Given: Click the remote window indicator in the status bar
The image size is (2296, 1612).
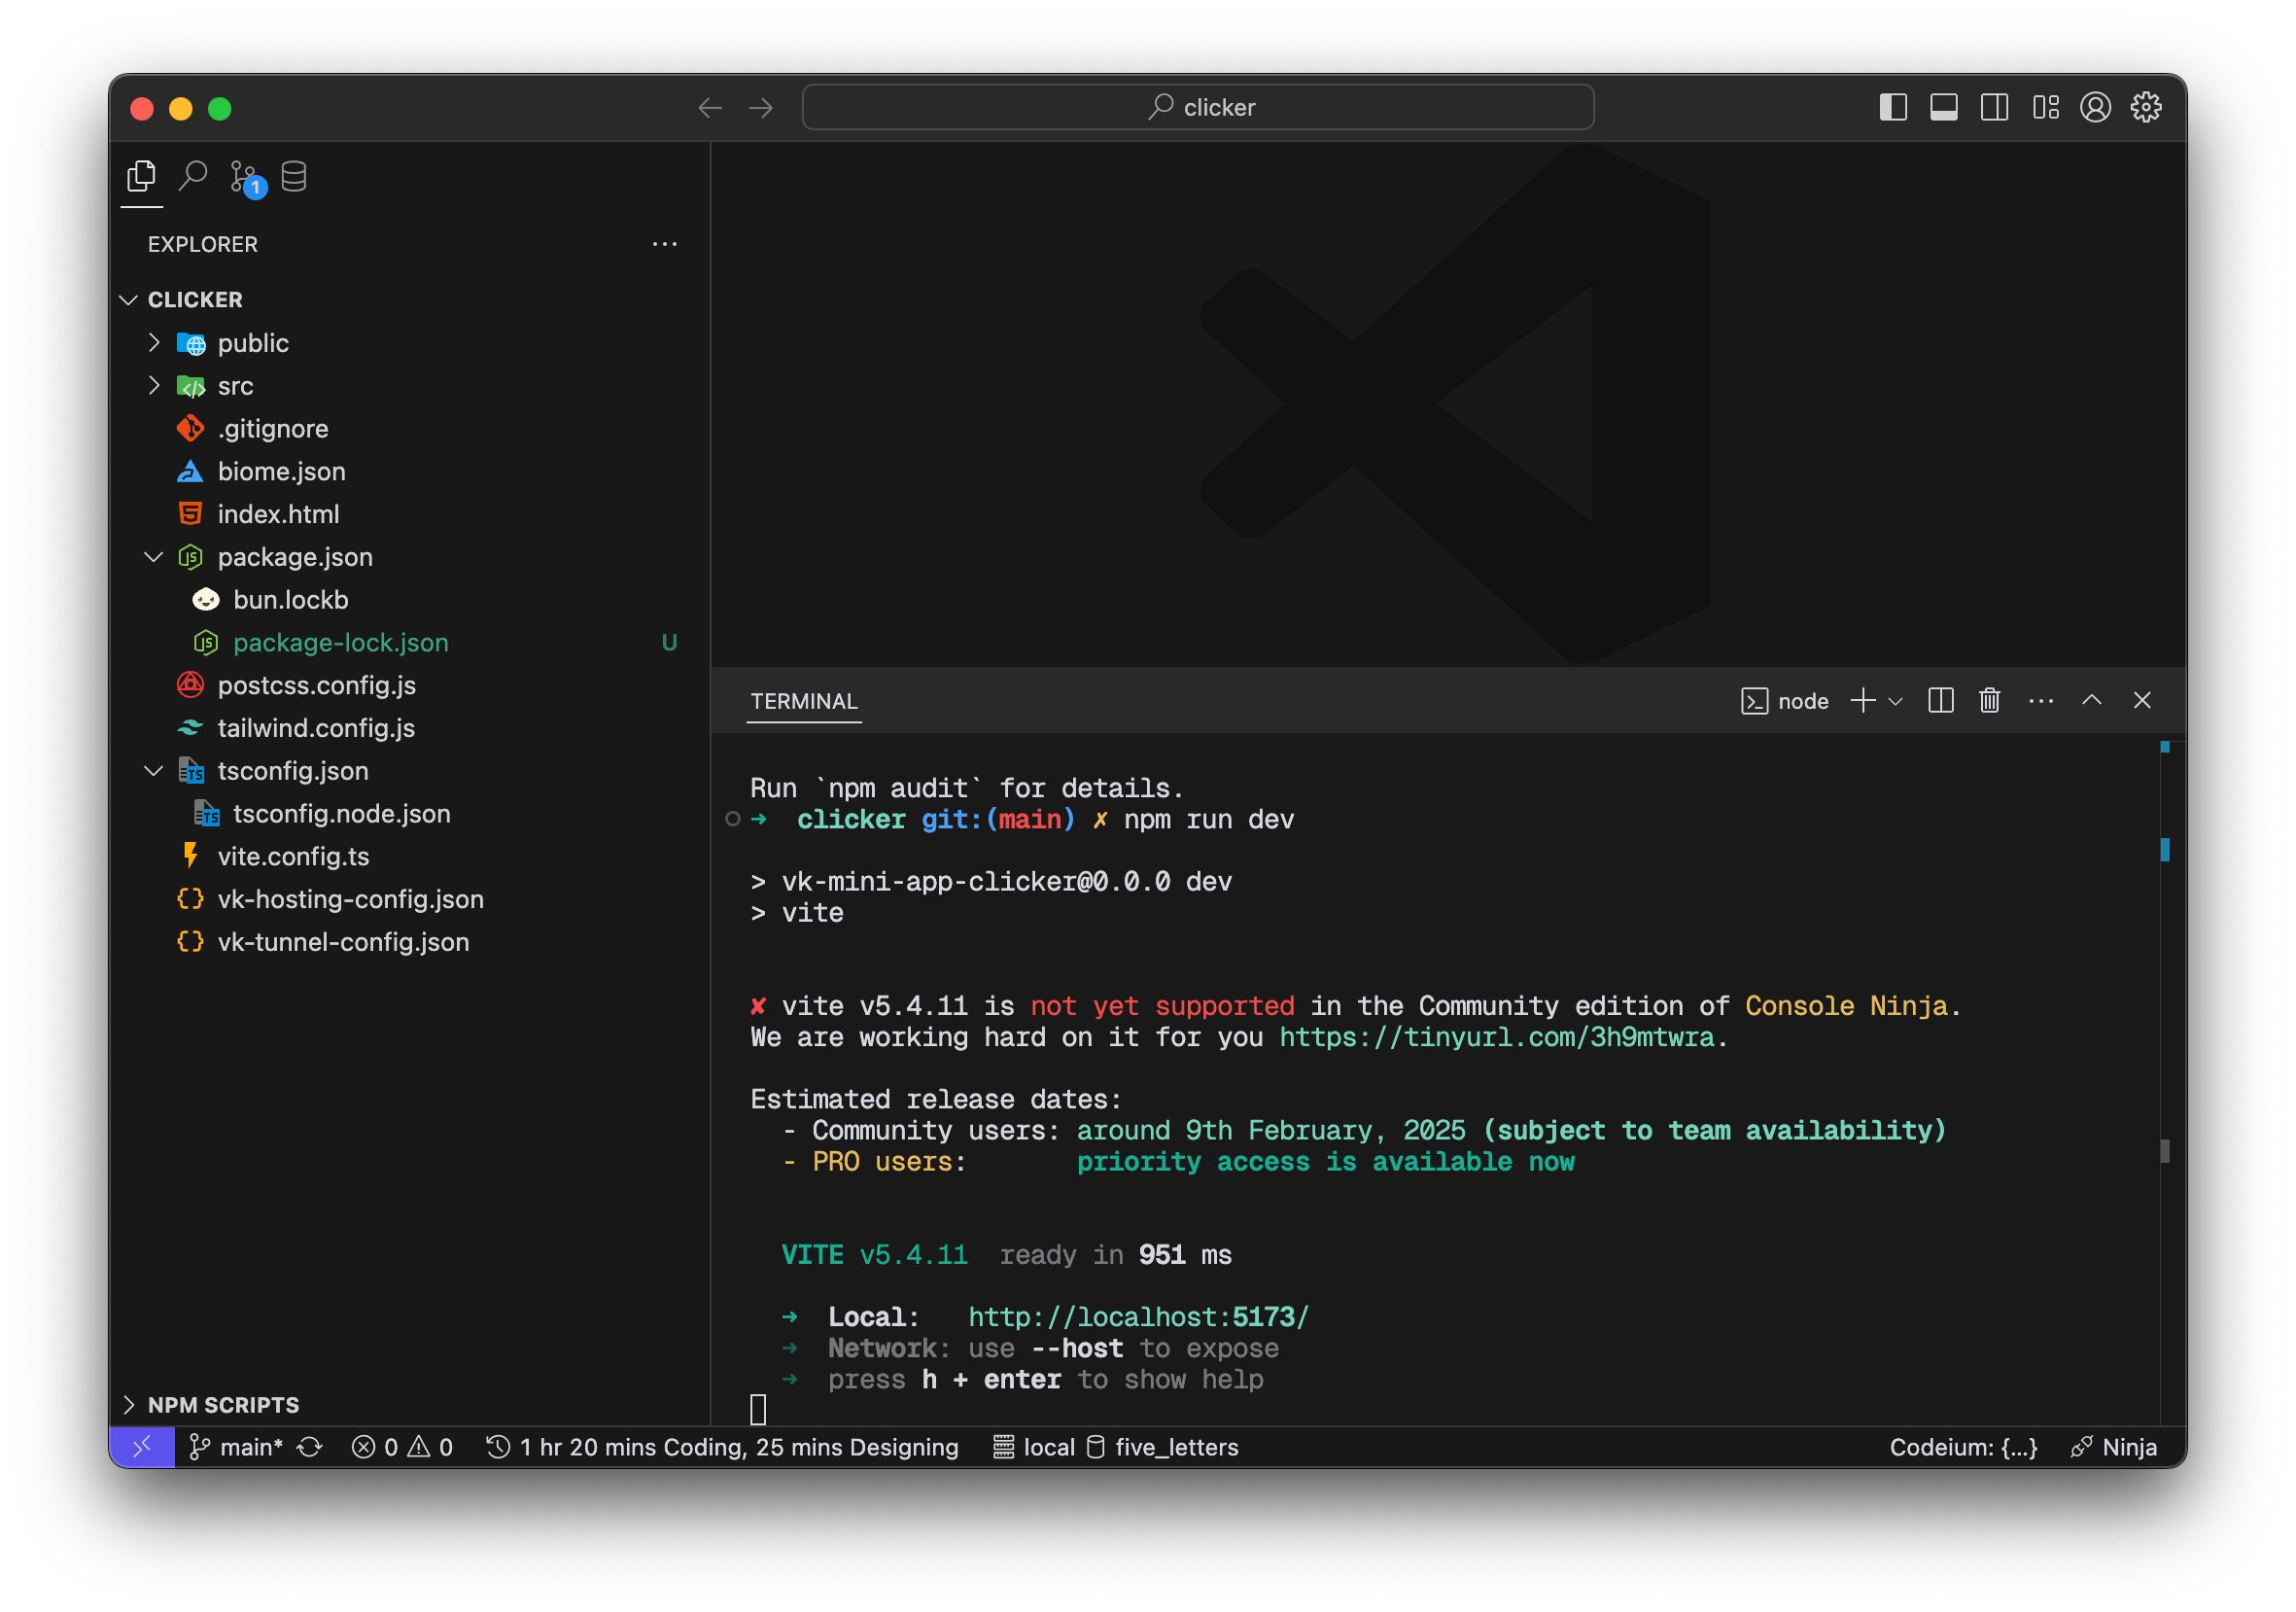Looking at the screenshot, I should point(142,1446).
